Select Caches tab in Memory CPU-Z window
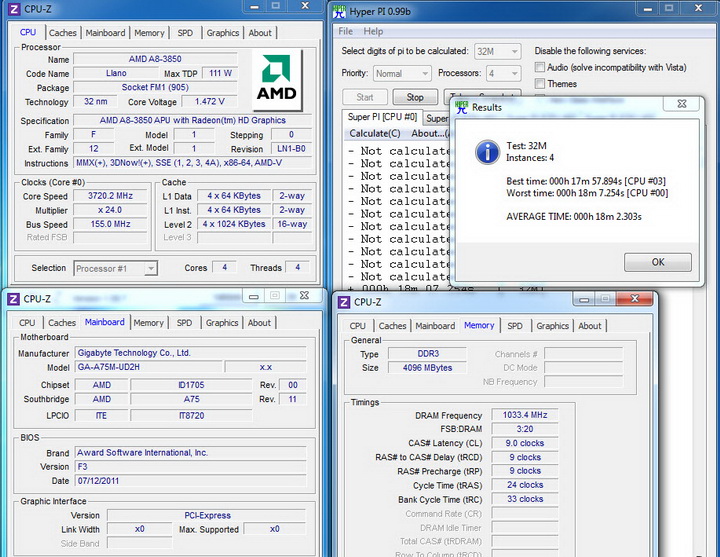Viewport: 720px width, 557px height. click(x=392, y=326)
